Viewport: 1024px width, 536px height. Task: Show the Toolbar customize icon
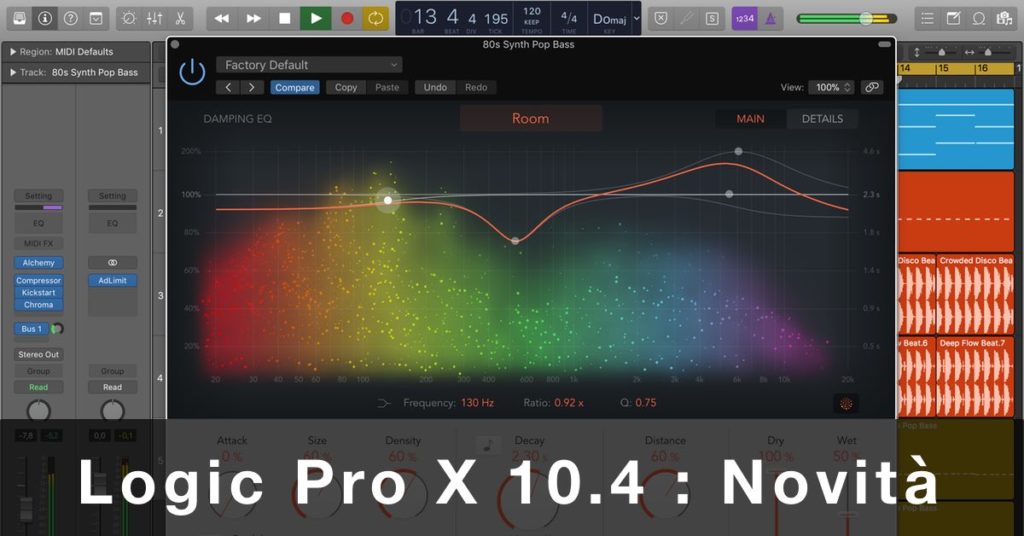[96, 18]
